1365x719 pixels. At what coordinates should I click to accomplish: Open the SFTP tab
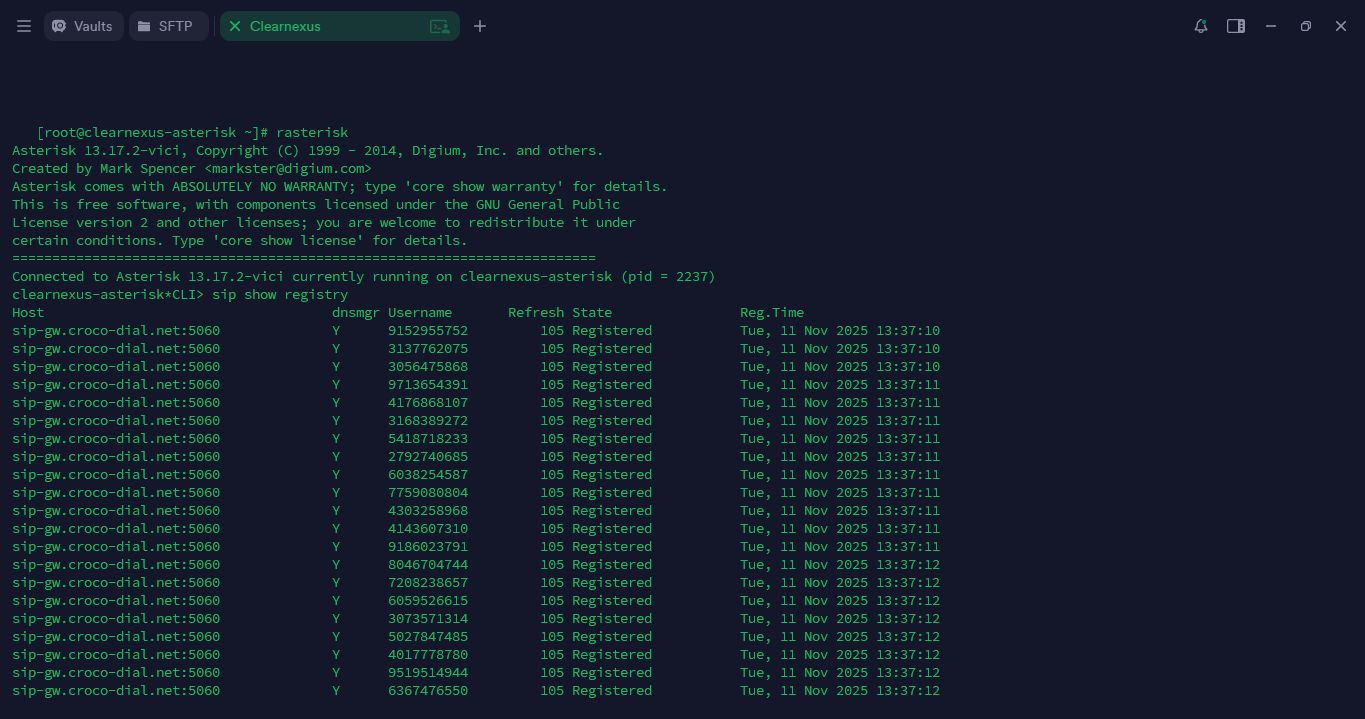click(167, 26)
